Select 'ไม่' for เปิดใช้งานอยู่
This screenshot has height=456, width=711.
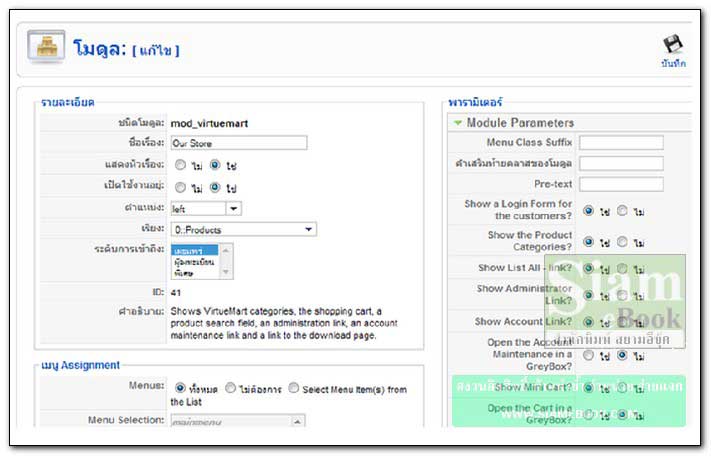(x=180, y=187)
